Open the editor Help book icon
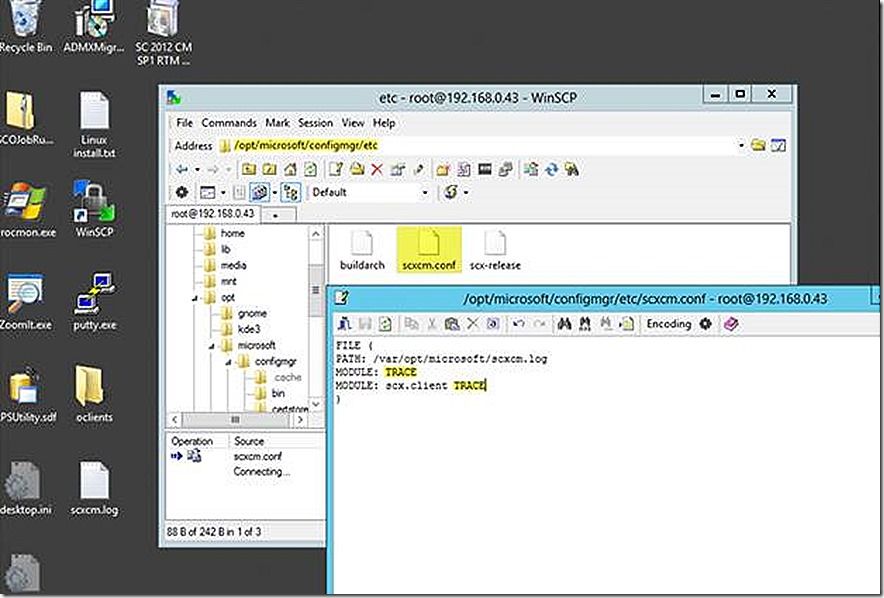 (731, 324)
